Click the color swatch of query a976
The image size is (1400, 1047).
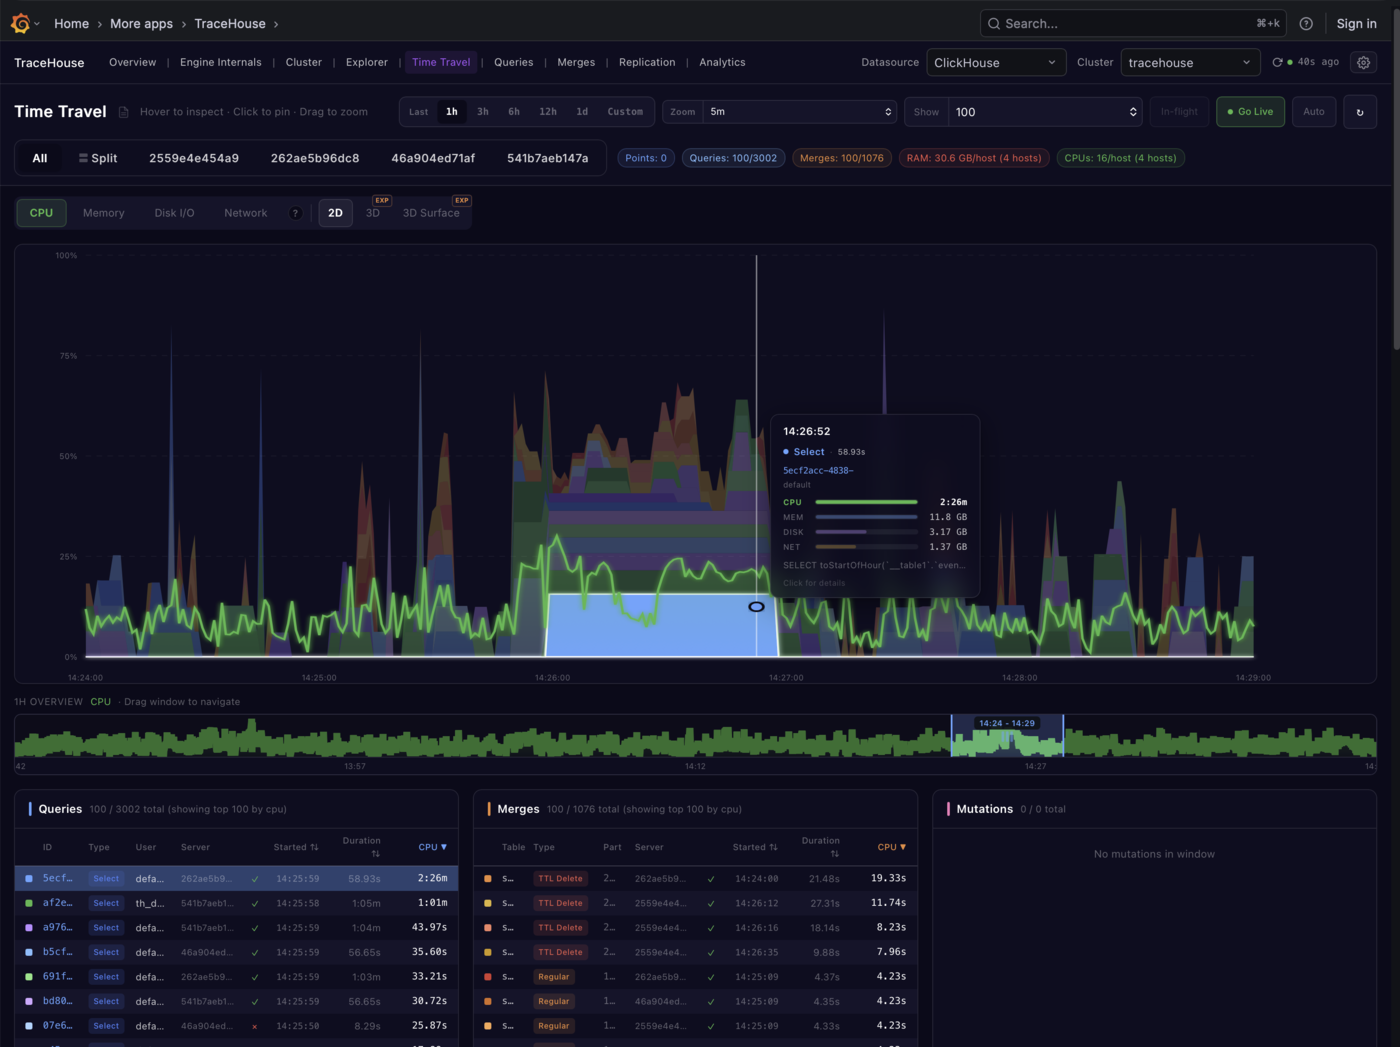[x=29, y=928]
